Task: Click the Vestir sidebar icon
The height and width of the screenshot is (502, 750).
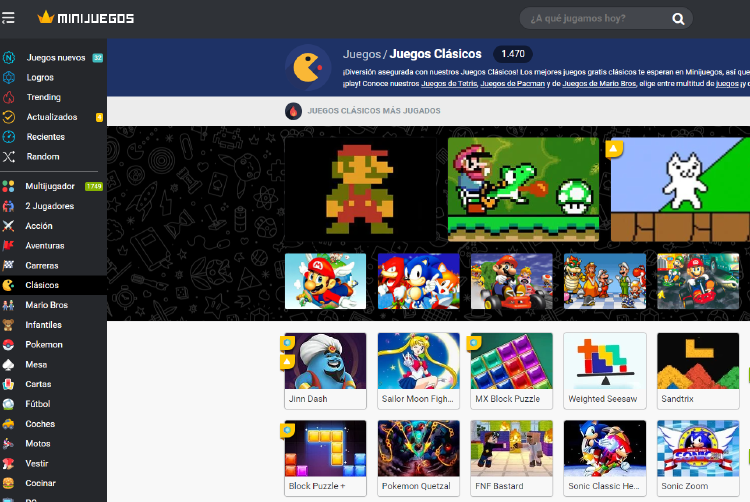Action: (x=9, y=464)
